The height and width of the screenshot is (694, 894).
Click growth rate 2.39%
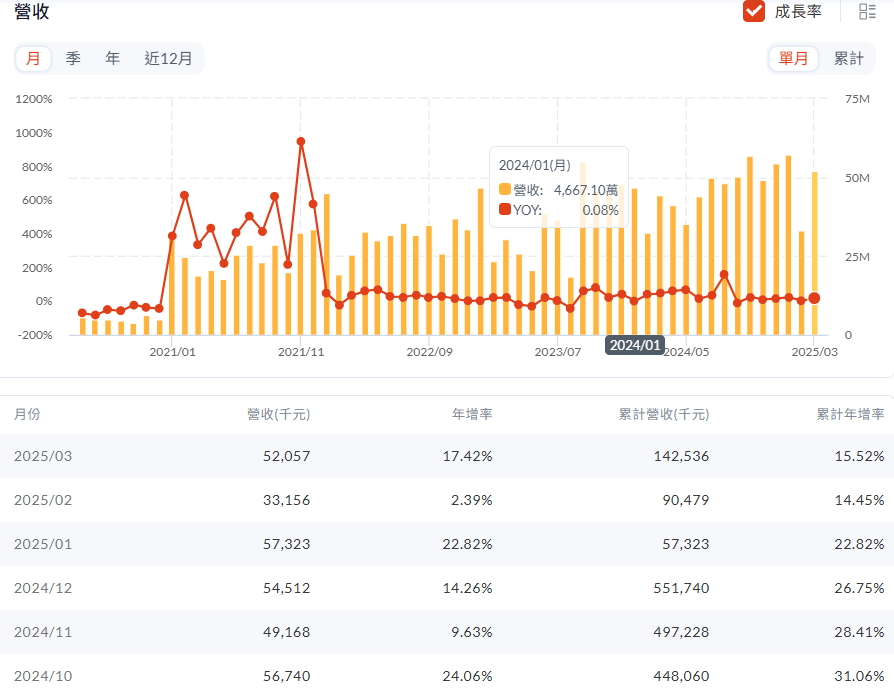(x=472, y=500)
